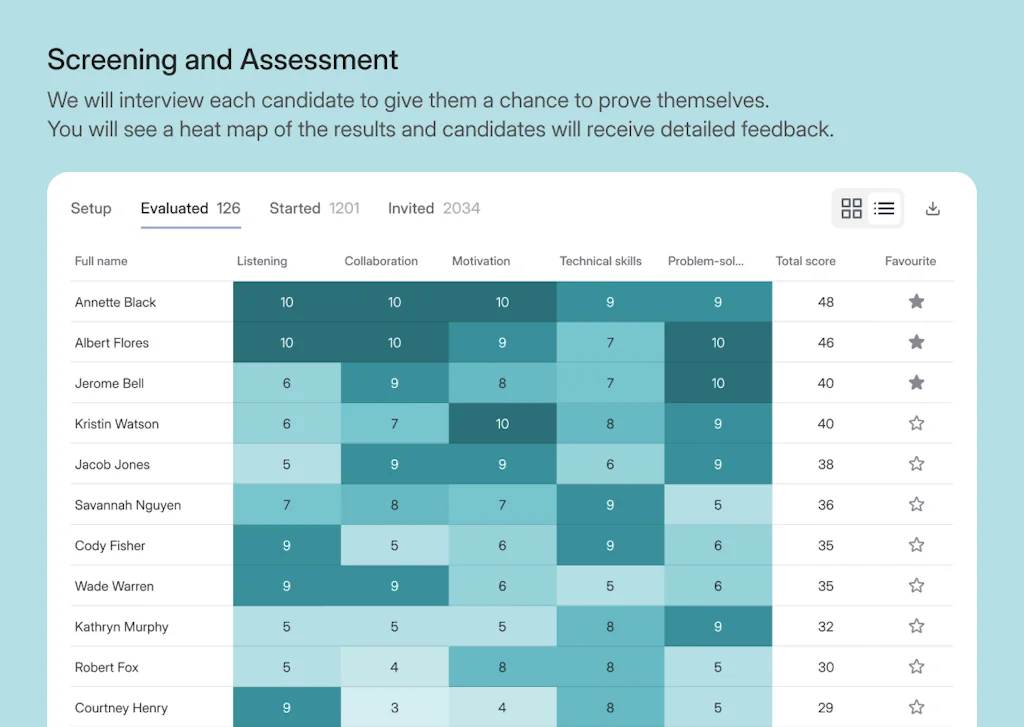The width and height of the screenshot is (1024, 727).
Task: Open the Setup tab
Action: [x=91, y=208]
